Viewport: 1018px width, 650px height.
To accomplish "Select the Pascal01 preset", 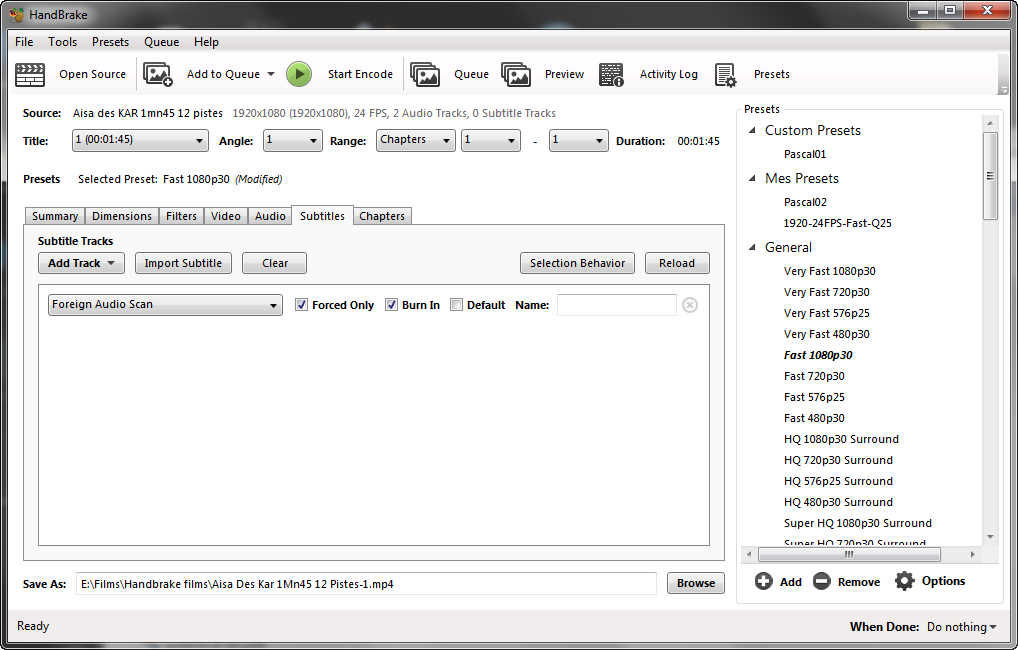I will point(804,154).
